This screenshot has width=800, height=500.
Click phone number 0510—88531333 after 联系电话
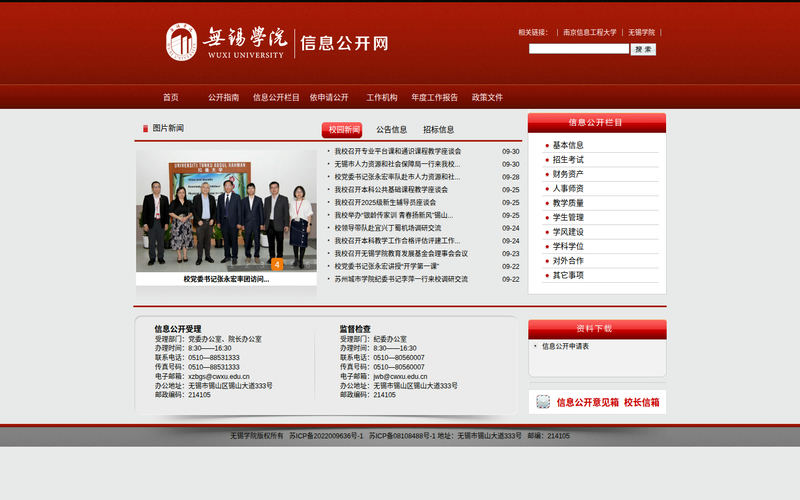pyautogui.click(x=213, y=358)
